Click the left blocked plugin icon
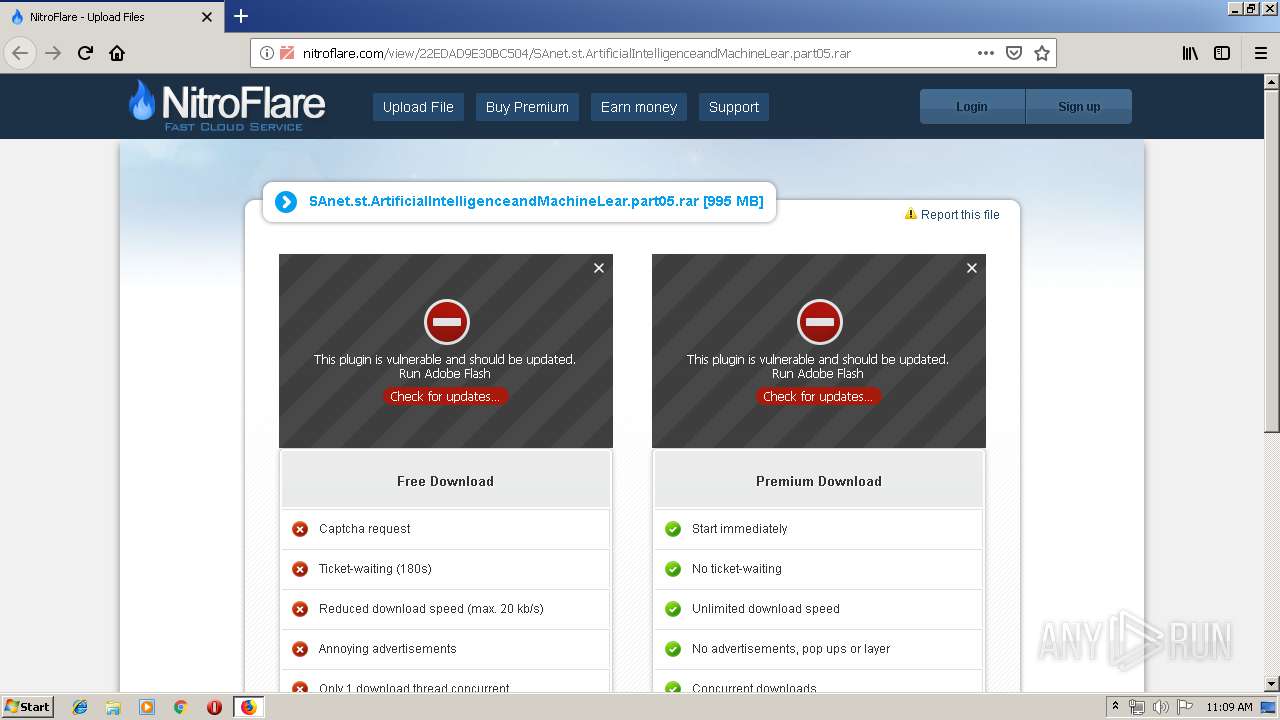This screenshot has width=1280, height=720. (x=446, y=322)
